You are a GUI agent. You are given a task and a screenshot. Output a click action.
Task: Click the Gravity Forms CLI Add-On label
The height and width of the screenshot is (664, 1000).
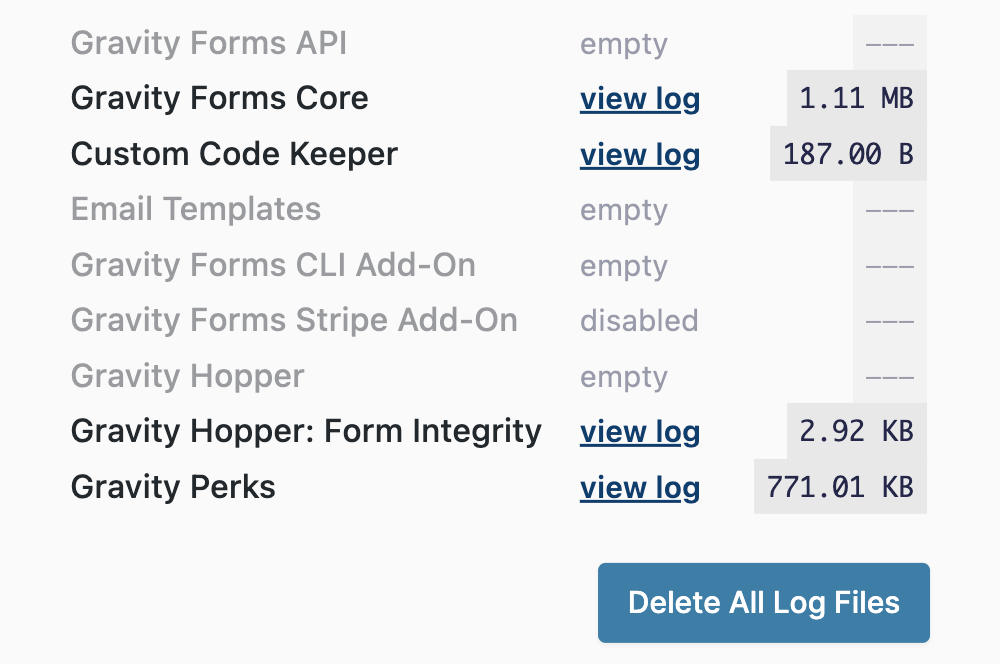[x=273, y=265]
